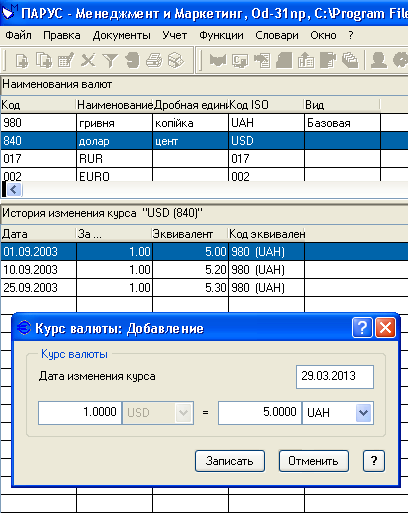Viewport: 408px width, 513px height.
Task: Open the Словари menu
Action: pyautogui.click(x=277, y=35)
